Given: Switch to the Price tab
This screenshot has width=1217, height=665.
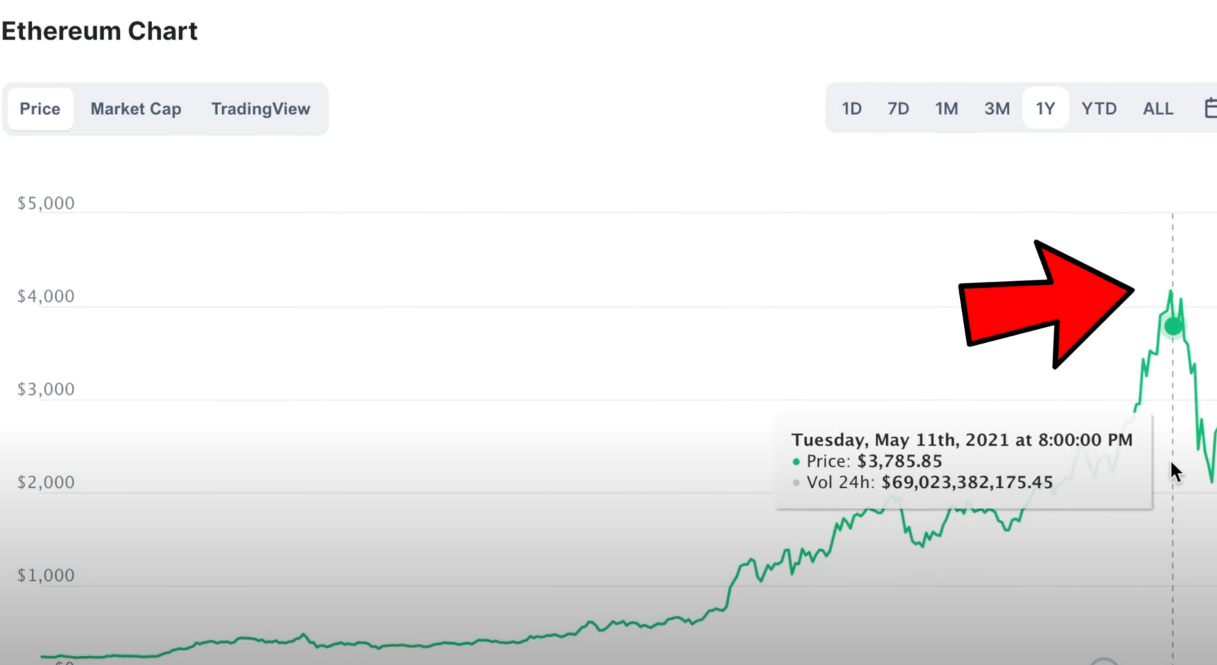Looking at the screenshot, I should coord(40,109).
